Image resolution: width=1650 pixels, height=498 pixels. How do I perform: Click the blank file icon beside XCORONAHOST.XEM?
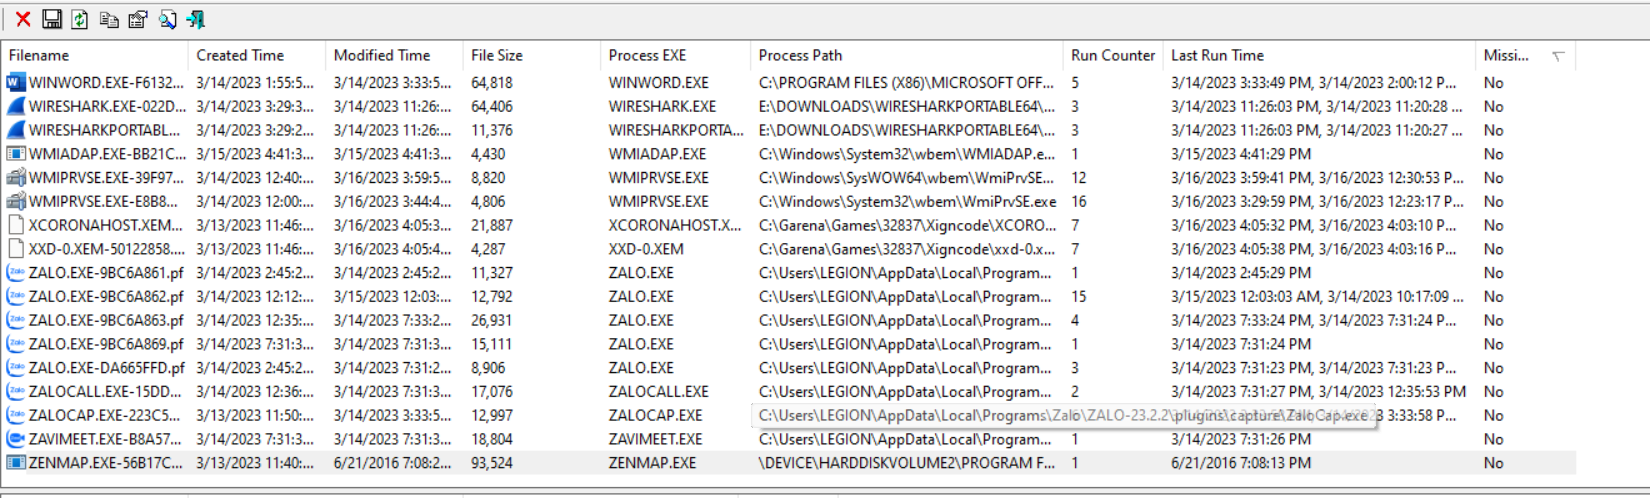pos(16,225)
